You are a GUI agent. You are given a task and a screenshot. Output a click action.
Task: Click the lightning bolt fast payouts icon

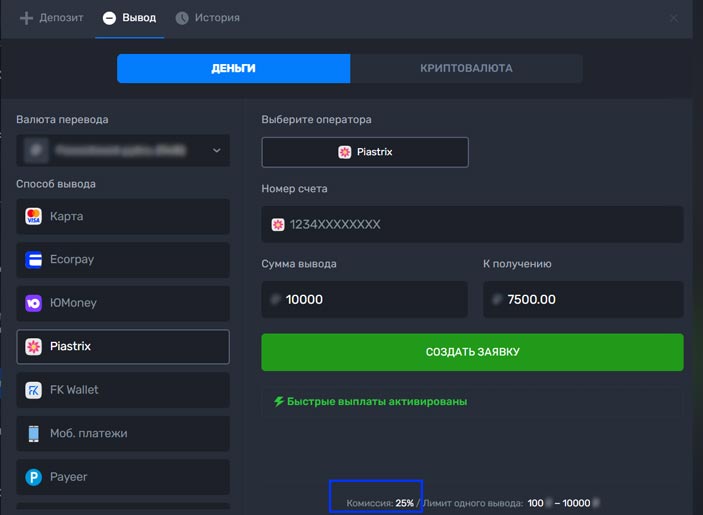pyautogui.click(x=279, y=401)
